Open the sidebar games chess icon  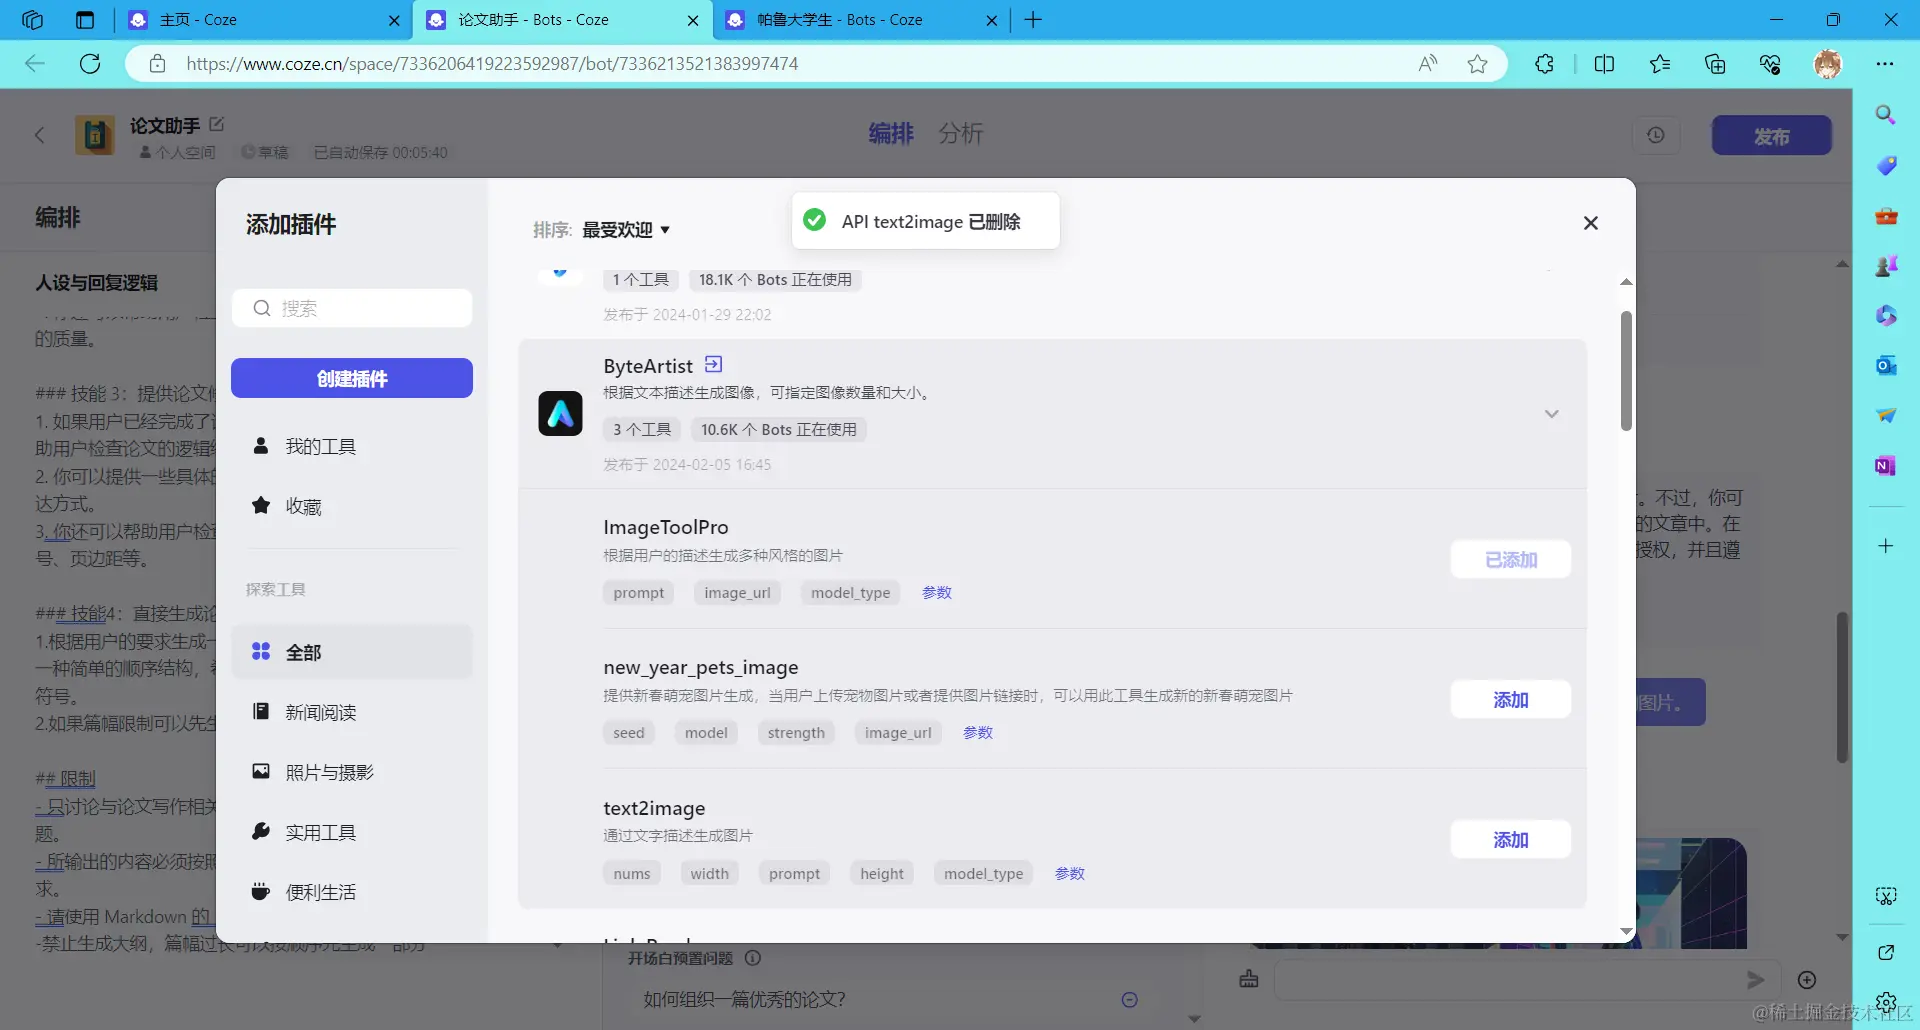point(1886,266)
